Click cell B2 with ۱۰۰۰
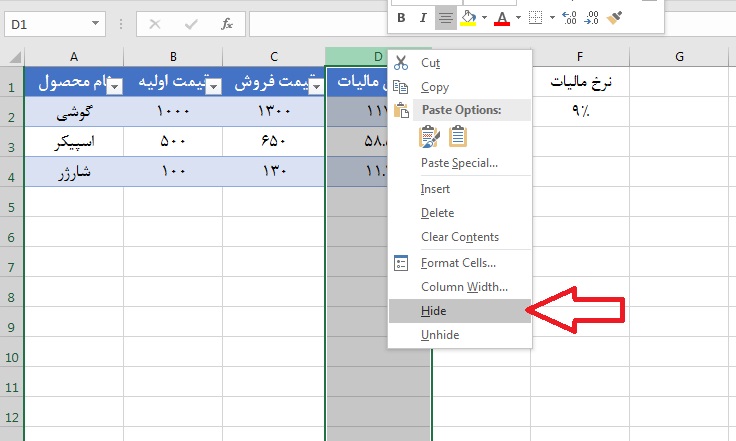 point(173,112)
